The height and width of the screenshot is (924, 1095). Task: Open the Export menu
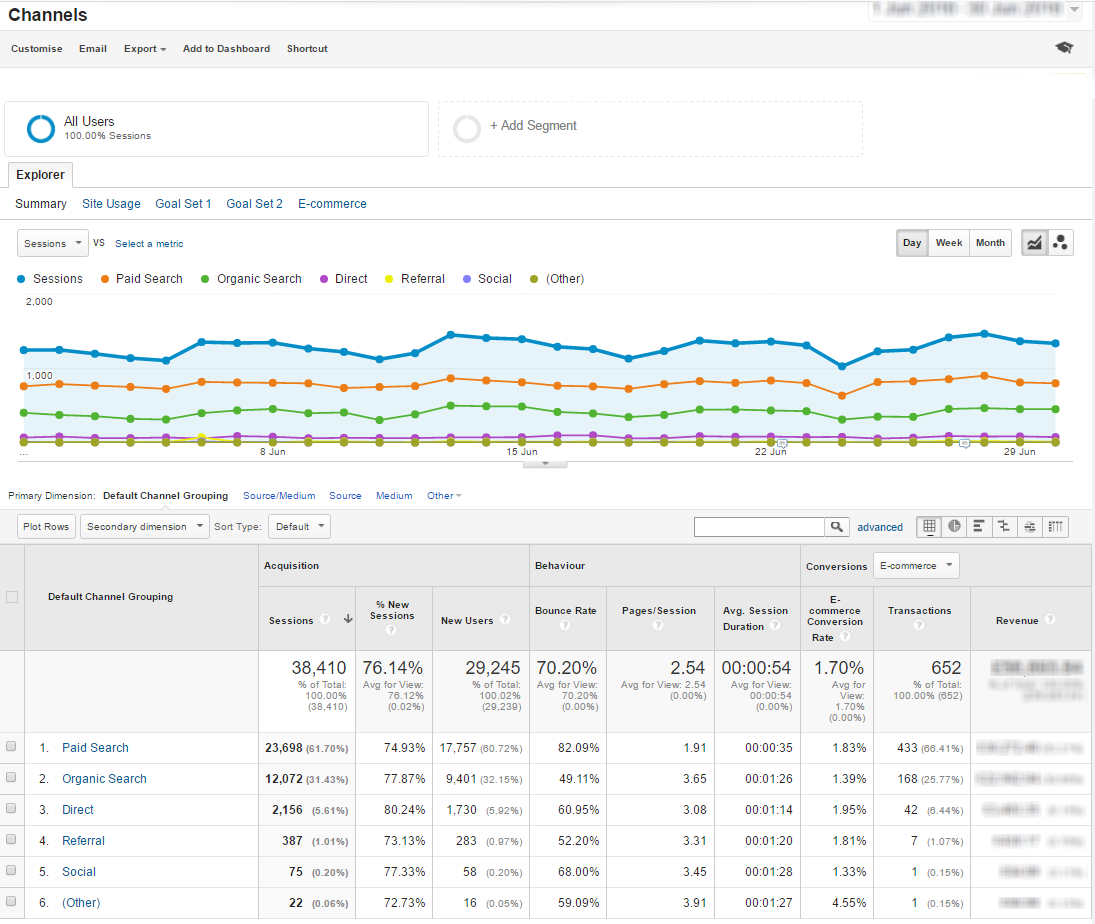pos(145,49)
